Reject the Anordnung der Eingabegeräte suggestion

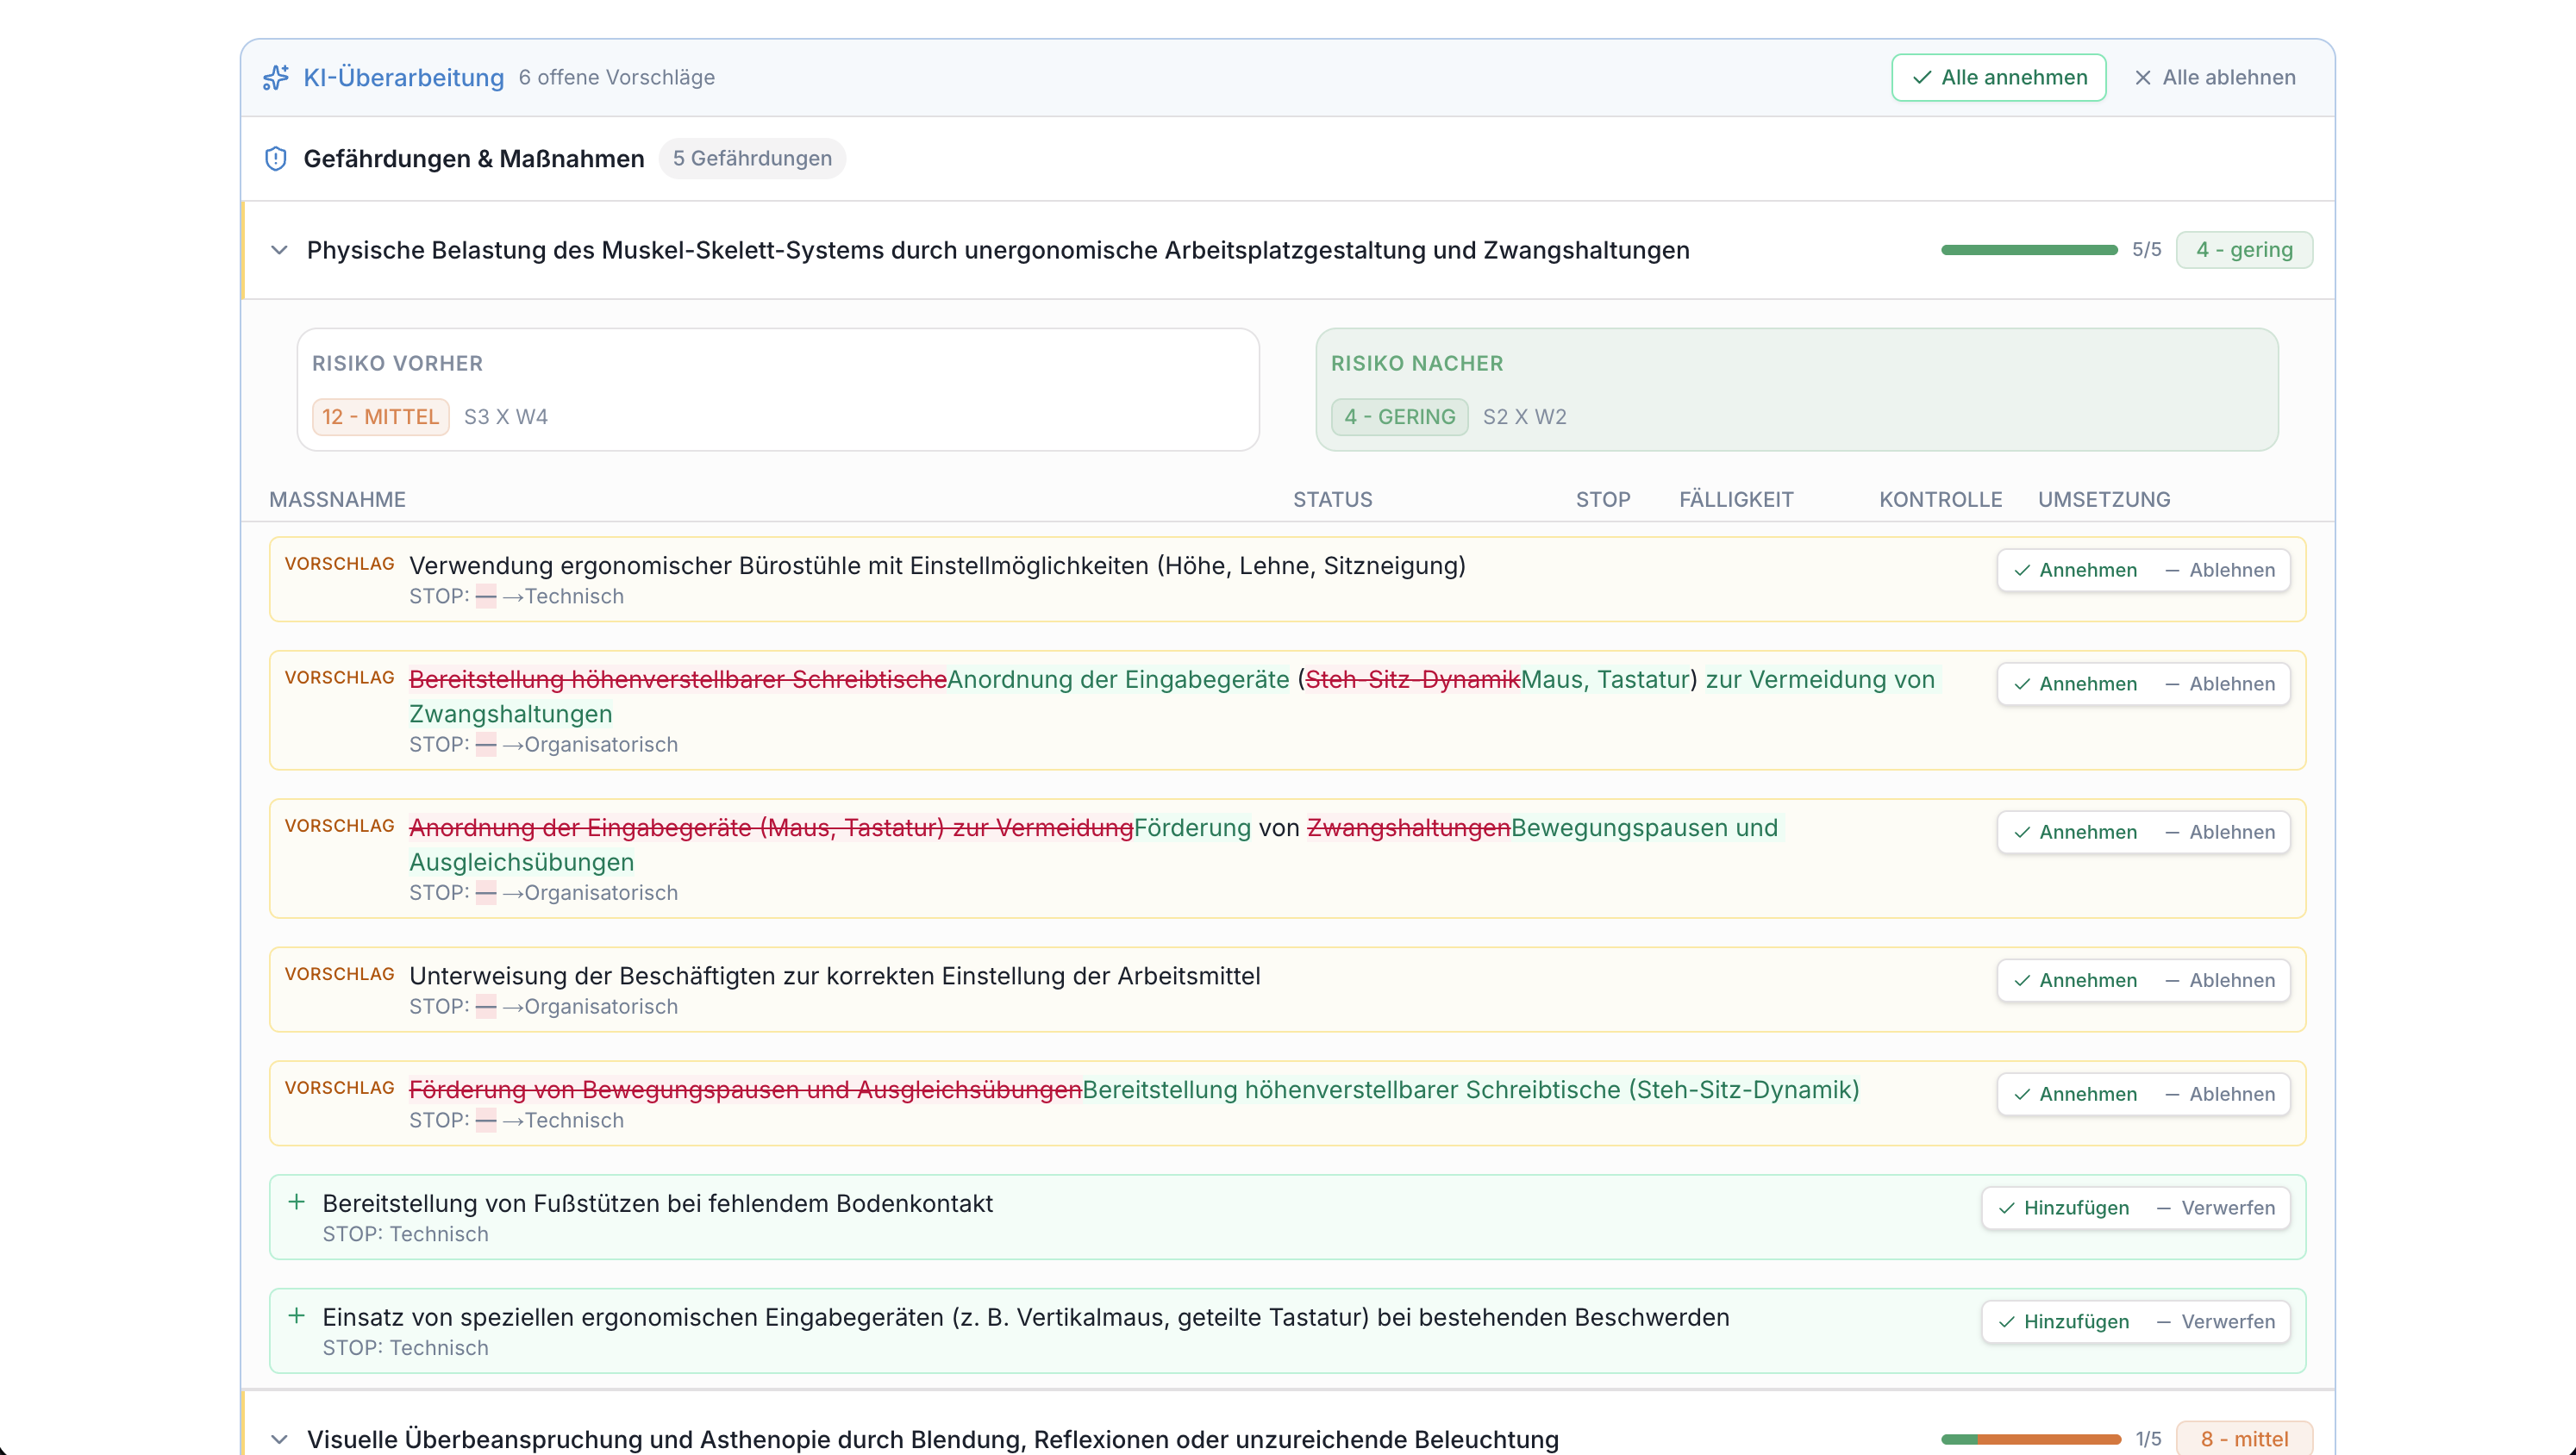click(2220, 684)
